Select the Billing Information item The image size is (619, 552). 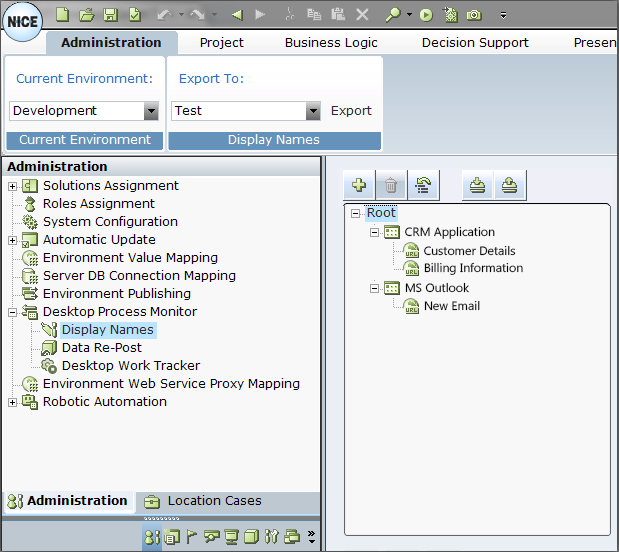[473, 268]
